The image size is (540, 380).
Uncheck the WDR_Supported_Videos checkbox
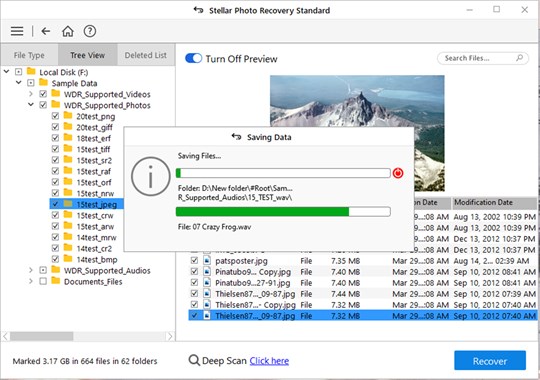click(x=43, y=94)
